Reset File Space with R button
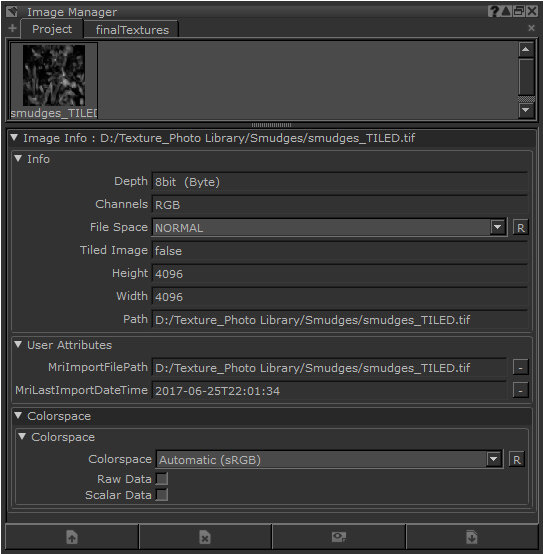The image size is (543, 554). 520,228
